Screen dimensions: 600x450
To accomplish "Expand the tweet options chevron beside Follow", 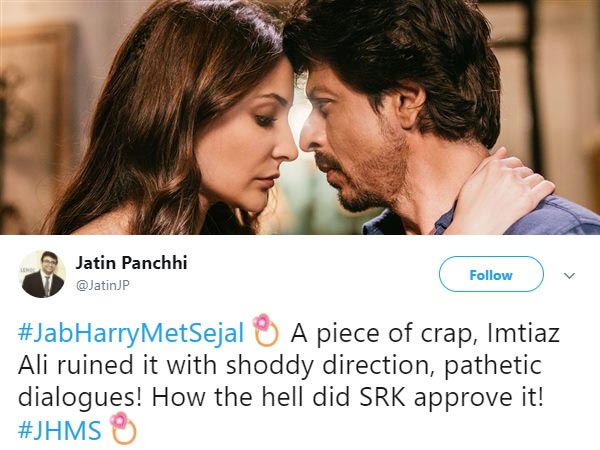I will pos(569,276).
